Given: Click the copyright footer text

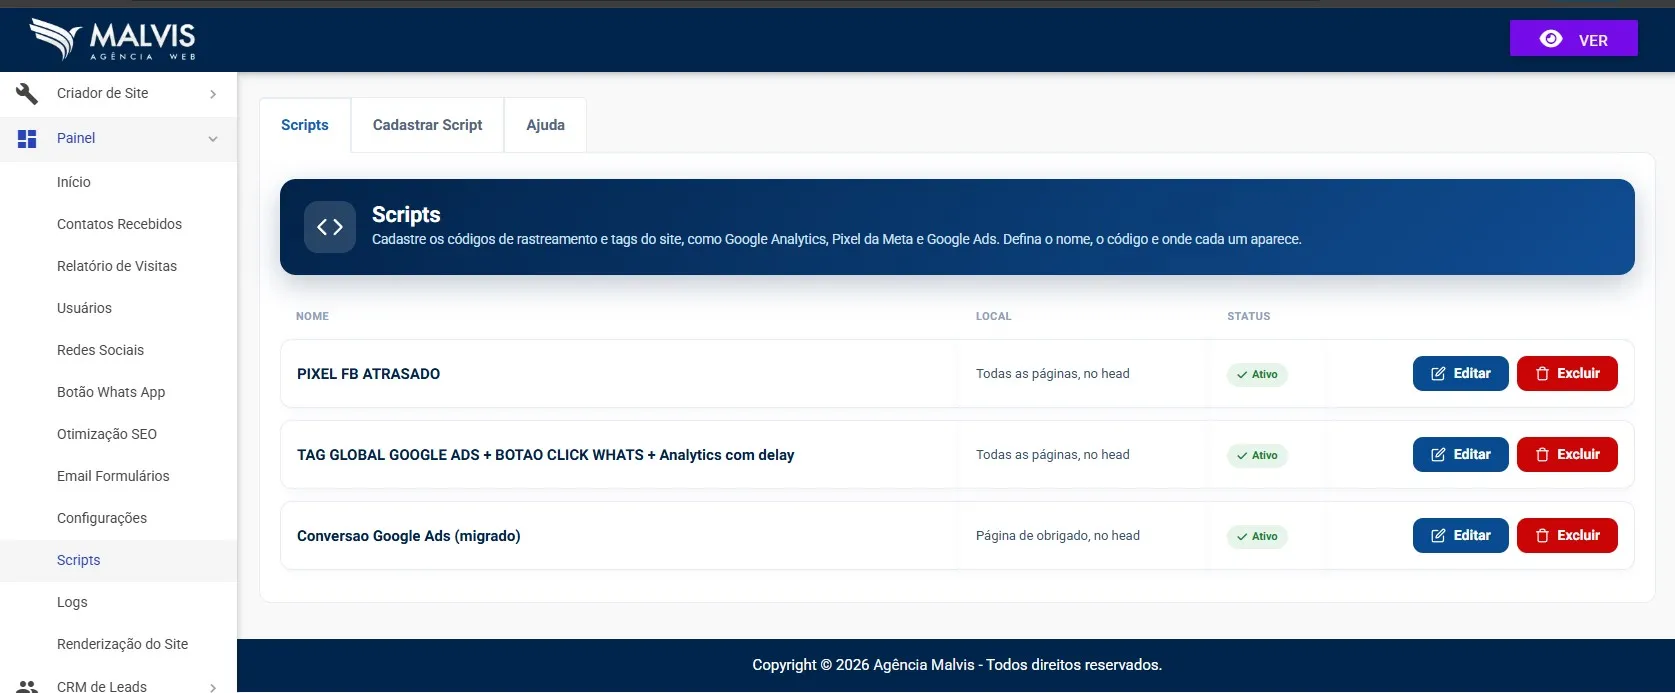Looking at the screenshot, I should 957,665.
